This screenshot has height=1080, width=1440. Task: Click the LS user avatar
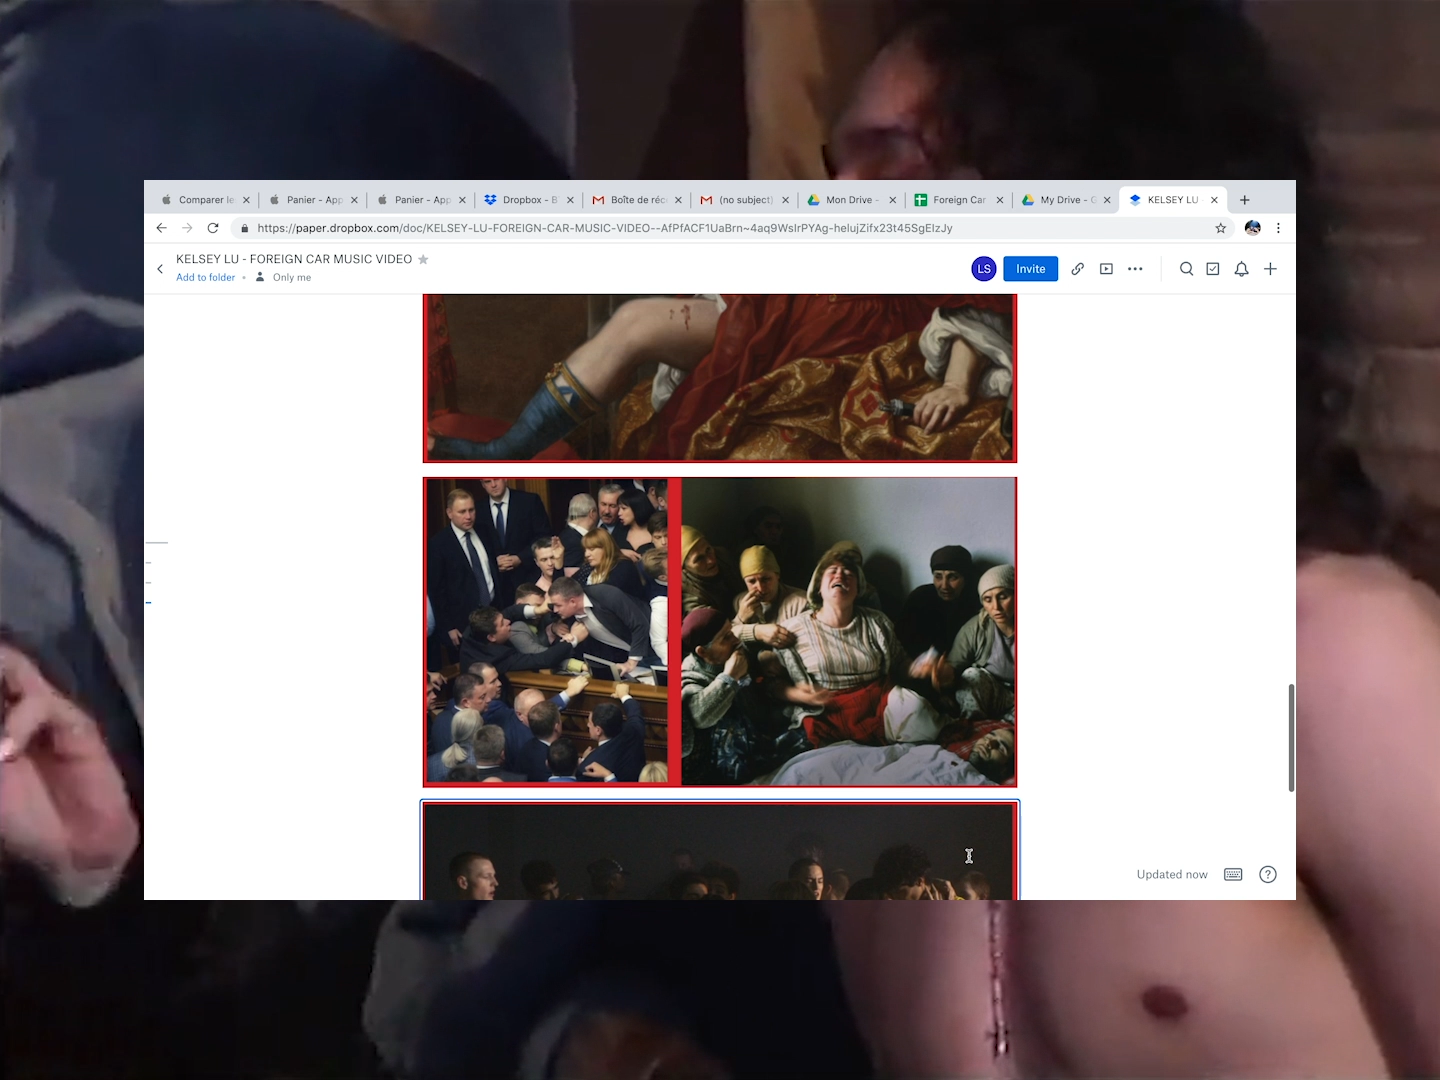(x=984, y=269)
